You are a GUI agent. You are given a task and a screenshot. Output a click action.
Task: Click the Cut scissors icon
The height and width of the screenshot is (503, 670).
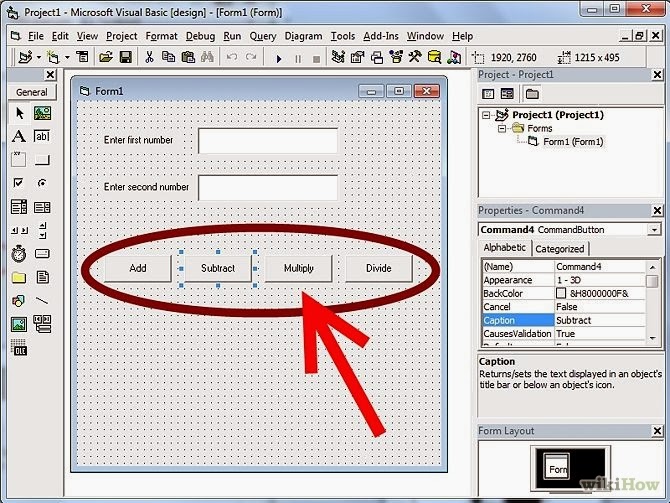pyautogui.click(x=149, y=57)
